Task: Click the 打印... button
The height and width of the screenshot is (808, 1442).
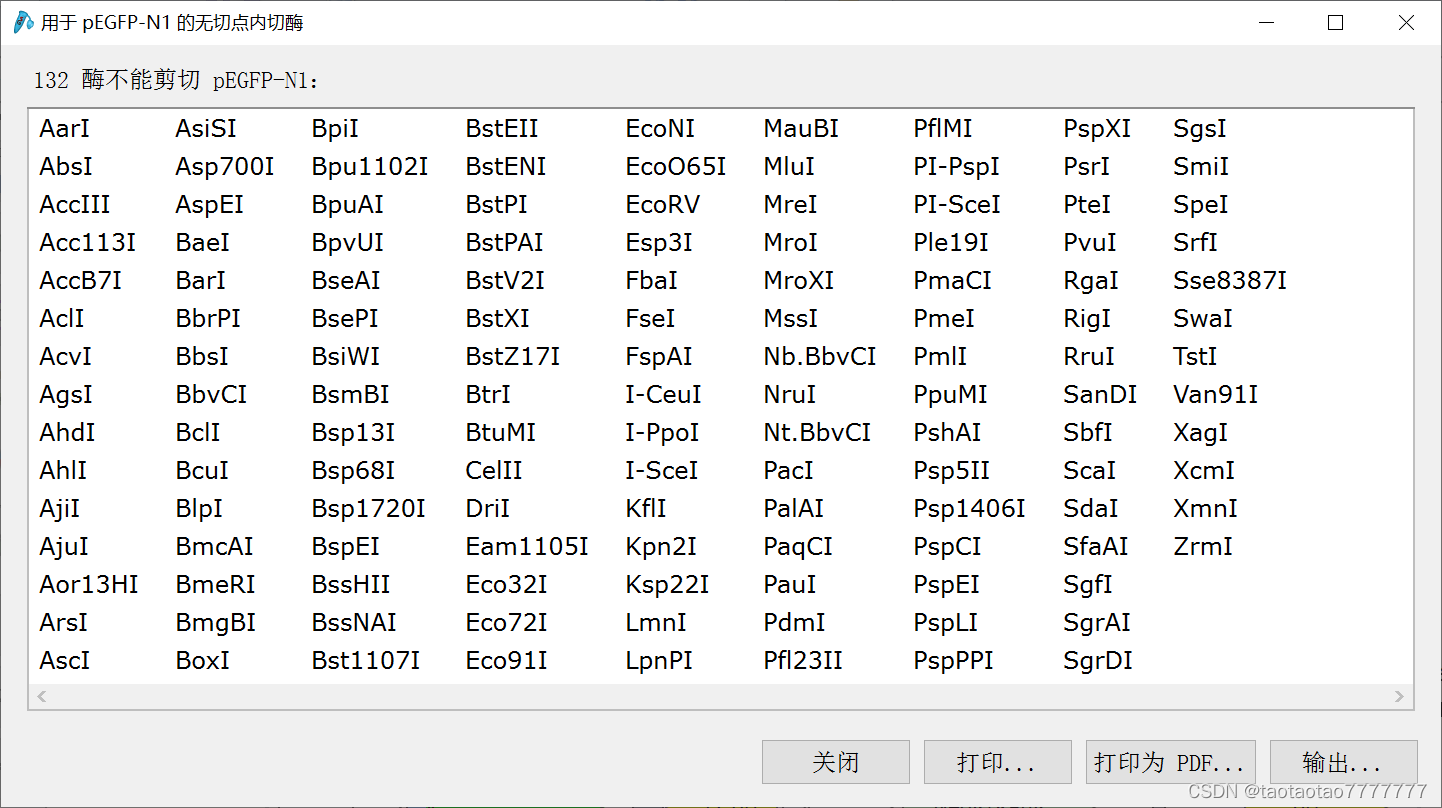Action: pyautogui.click(x=998, y=763)
